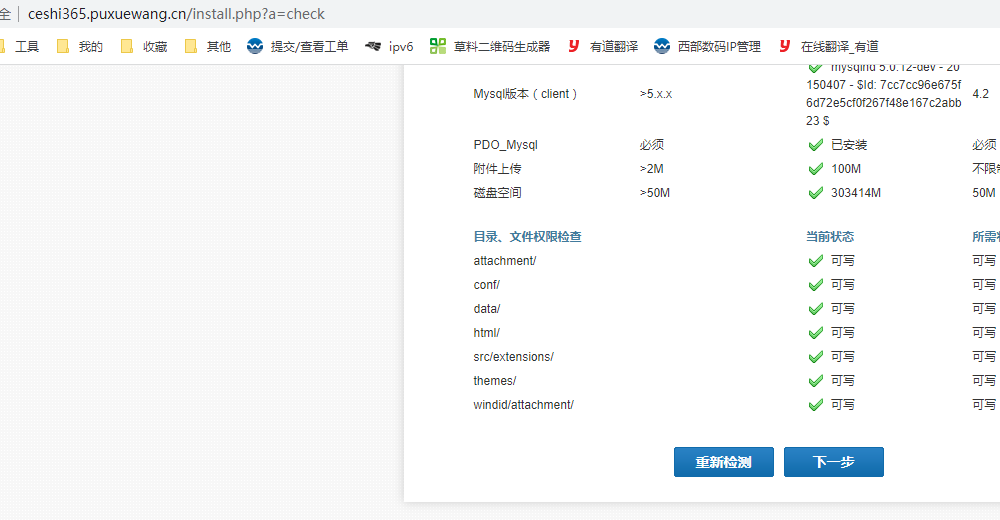This screenshot has height=520, width=1000.
Task: Open the 提交/查看工单 bookmark
Action: (x=298, y=47)
